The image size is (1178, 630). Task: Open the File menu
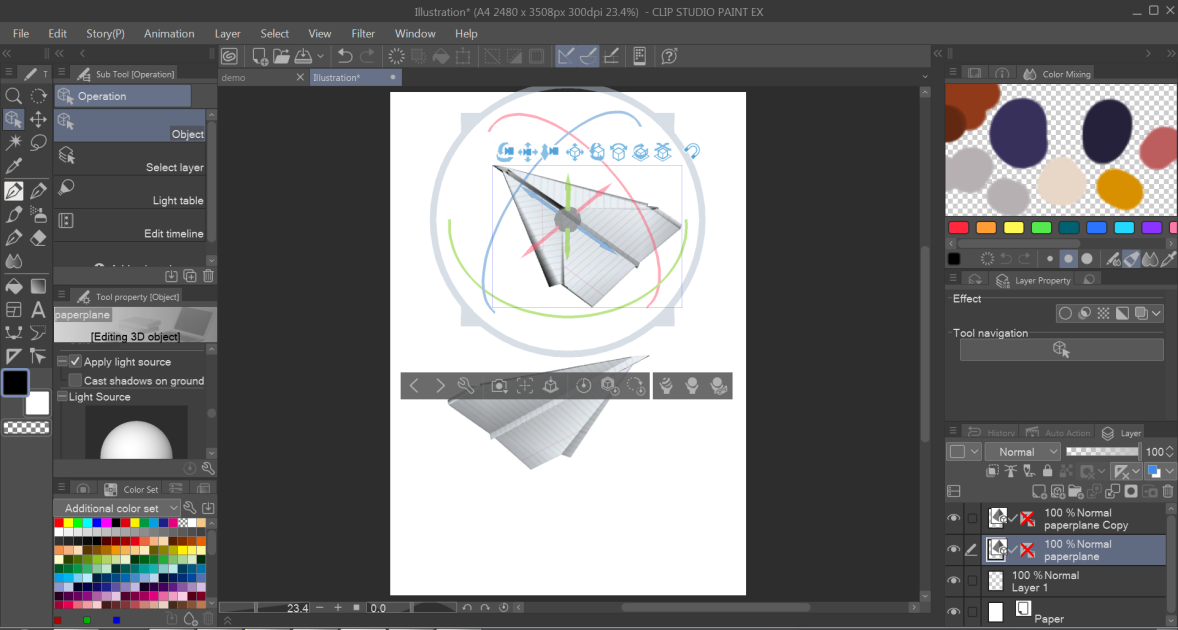(x=21, y=34)
